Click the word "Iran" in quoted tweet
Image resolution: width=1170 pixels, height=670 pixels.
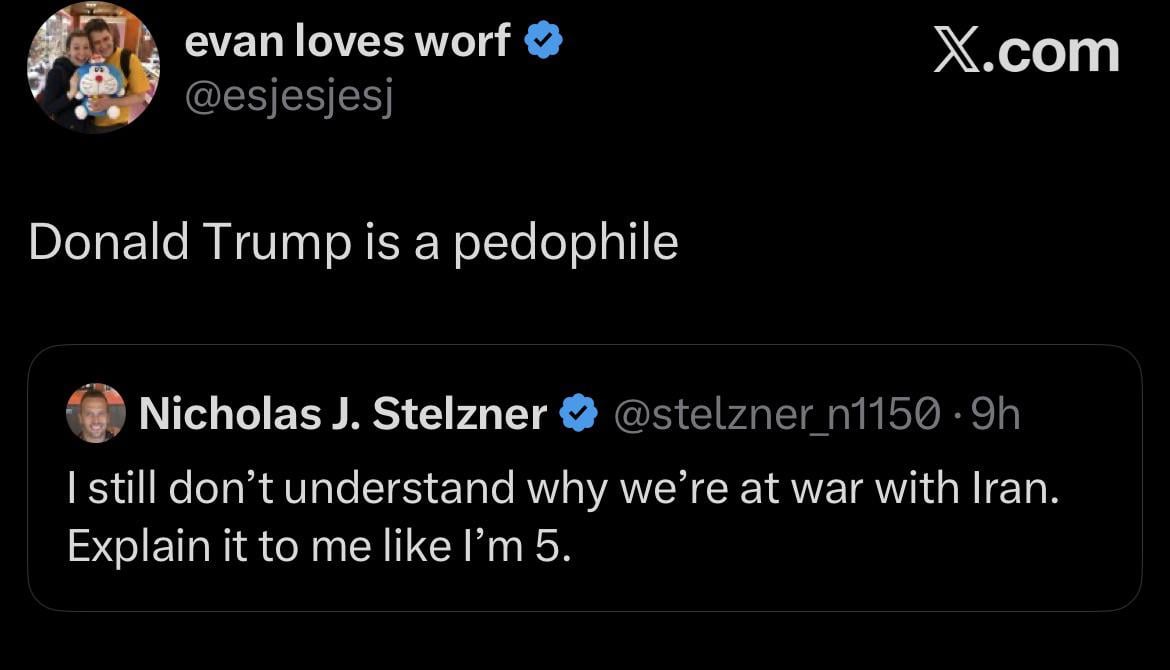point(1012,489)
